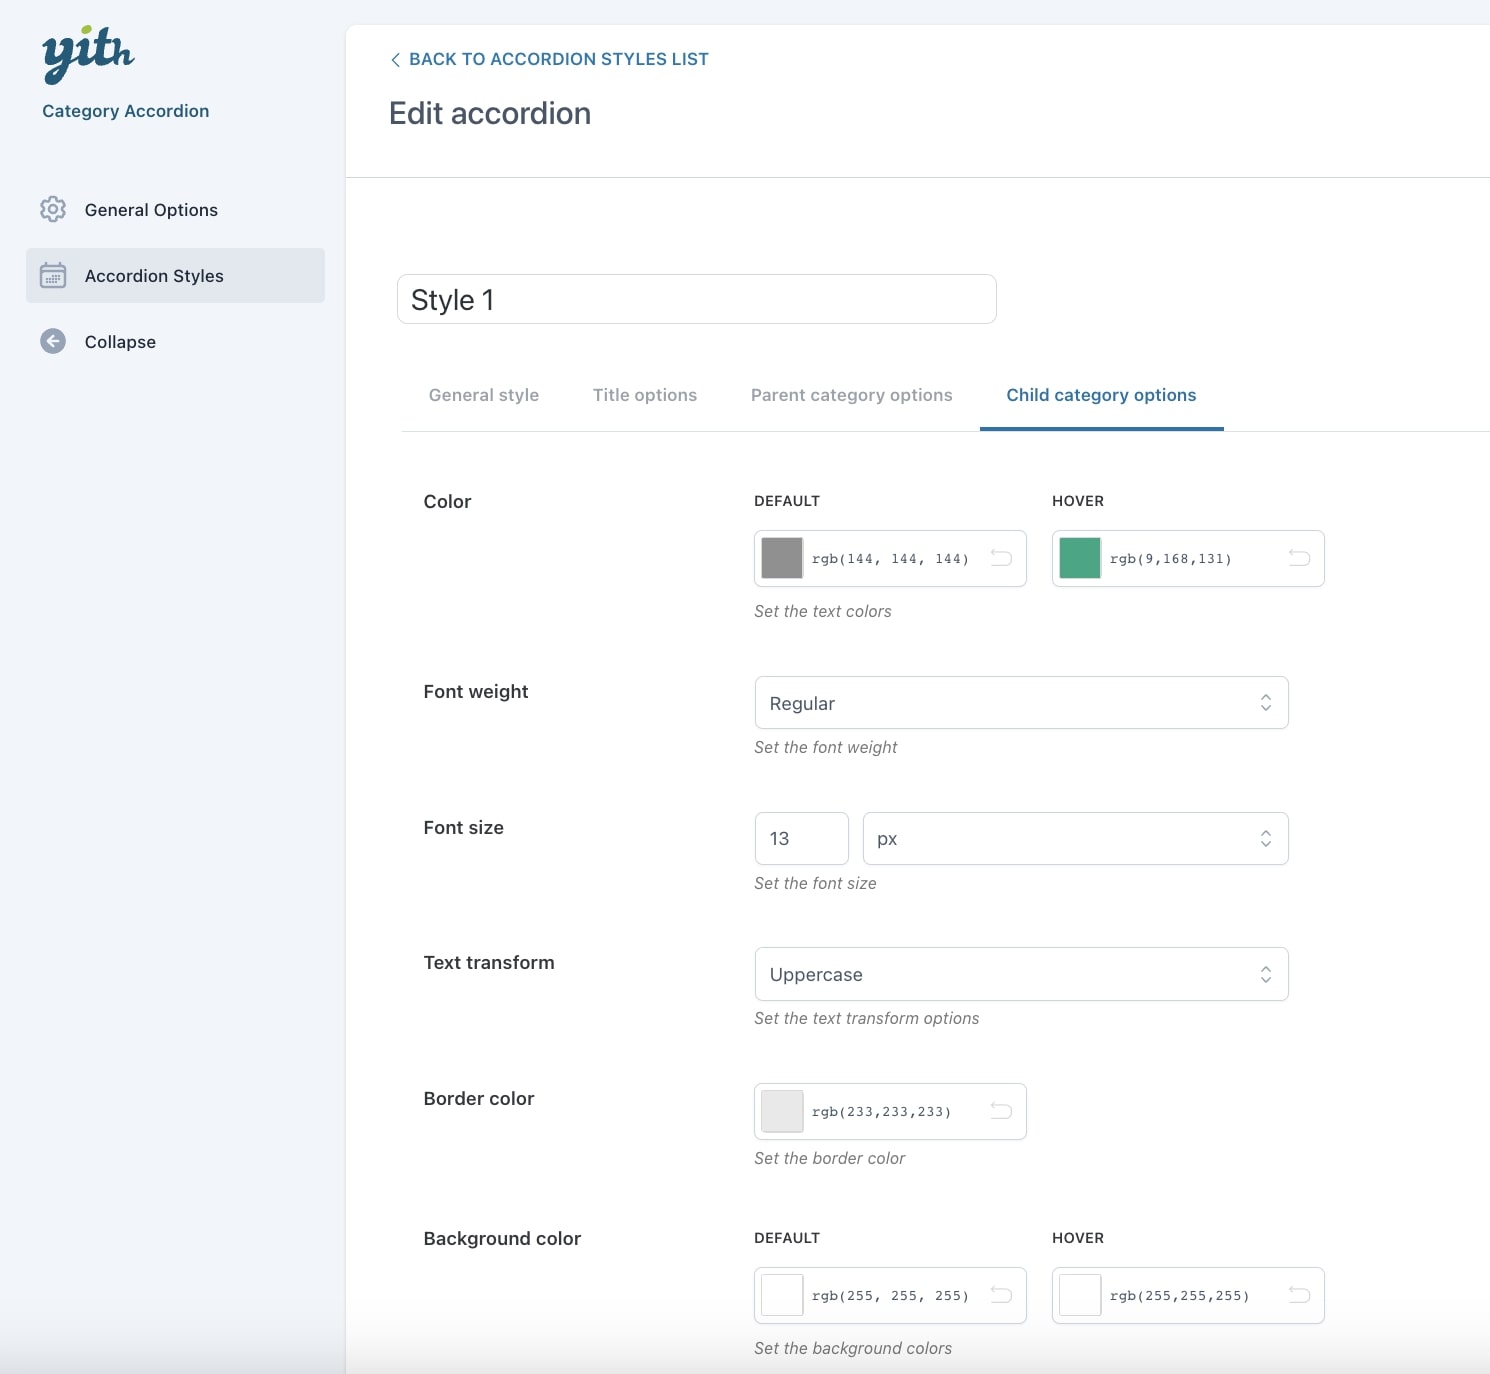Open General Options in sidebar
The width and height of the screenshot is (1490, 1374).
point(151,210)
